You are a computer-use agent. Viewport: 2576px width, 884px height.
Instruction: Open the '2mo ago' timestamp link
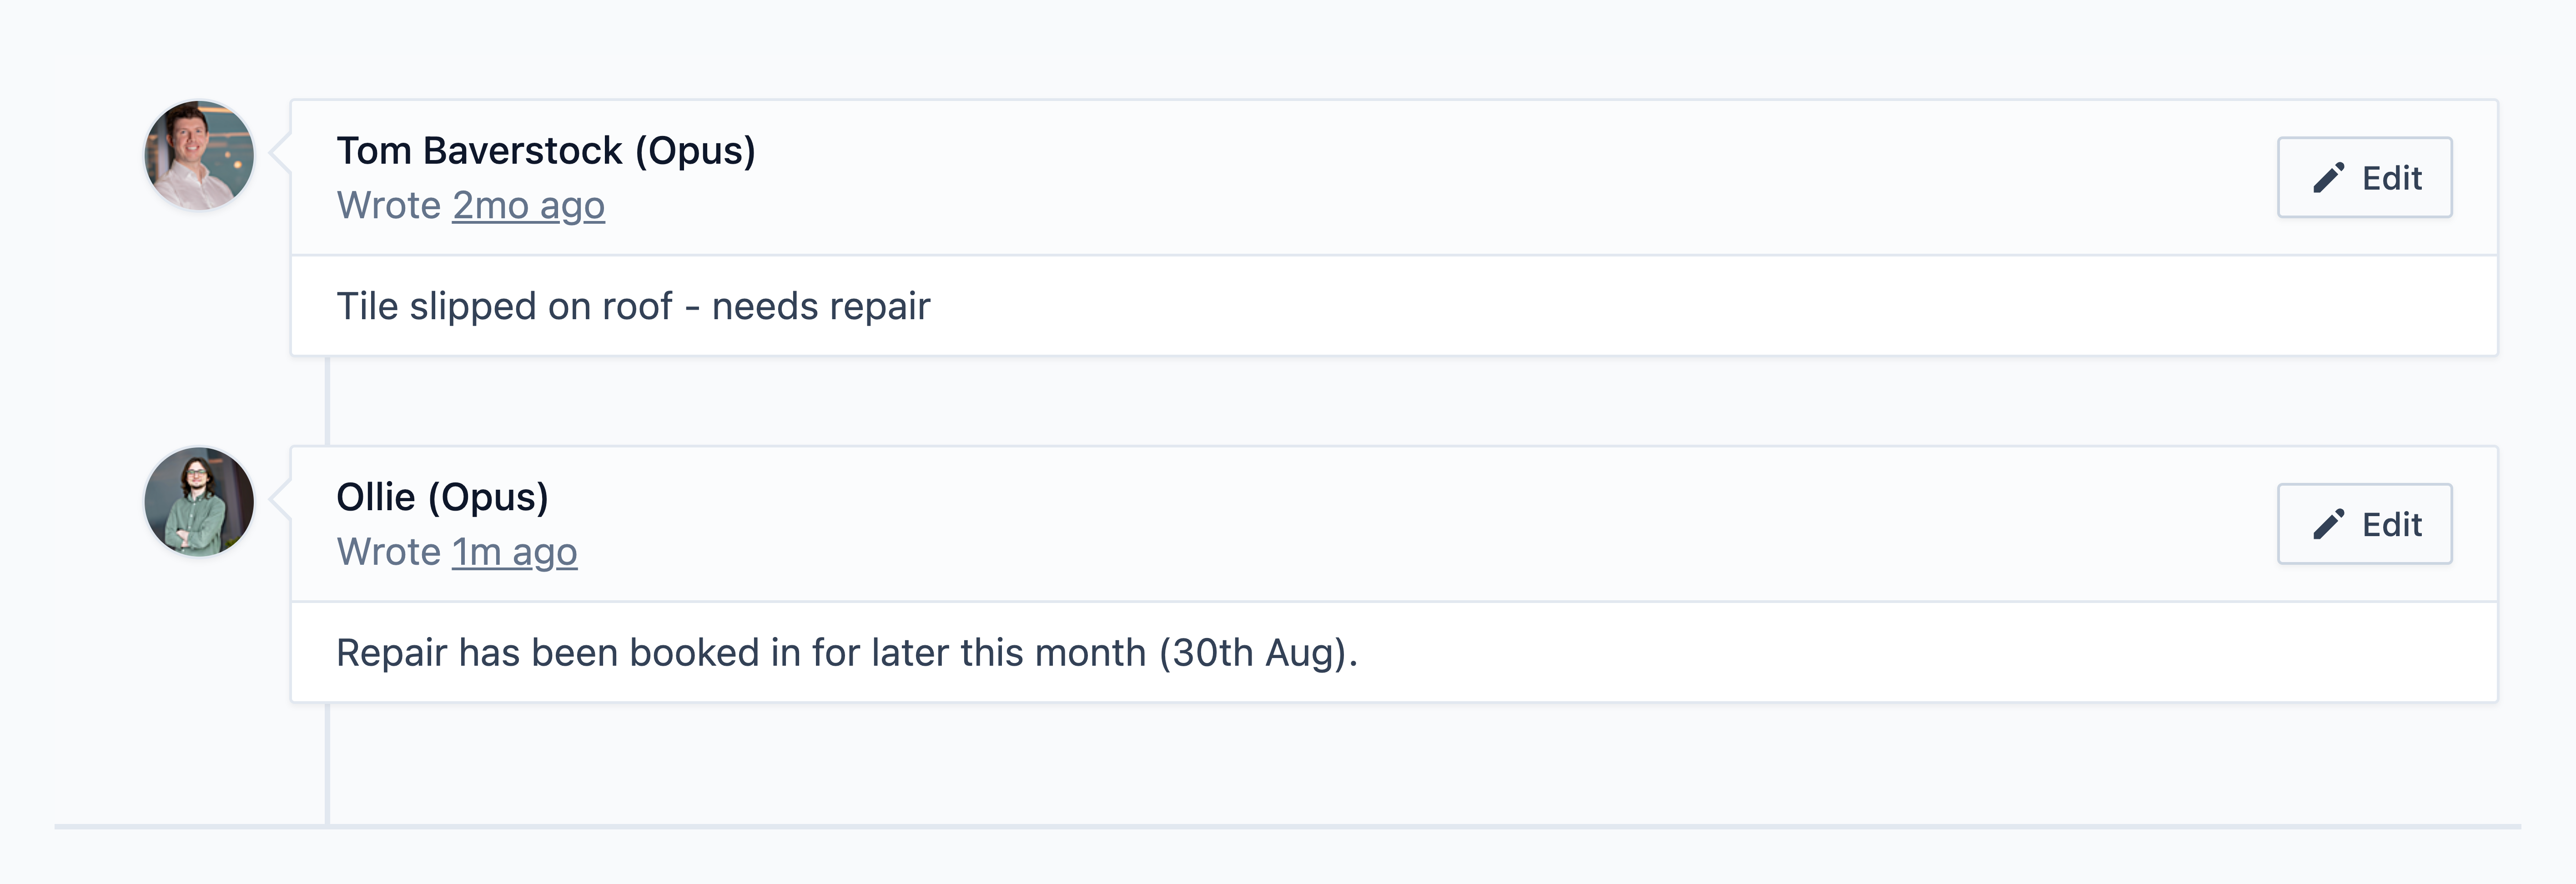[528, 205]
